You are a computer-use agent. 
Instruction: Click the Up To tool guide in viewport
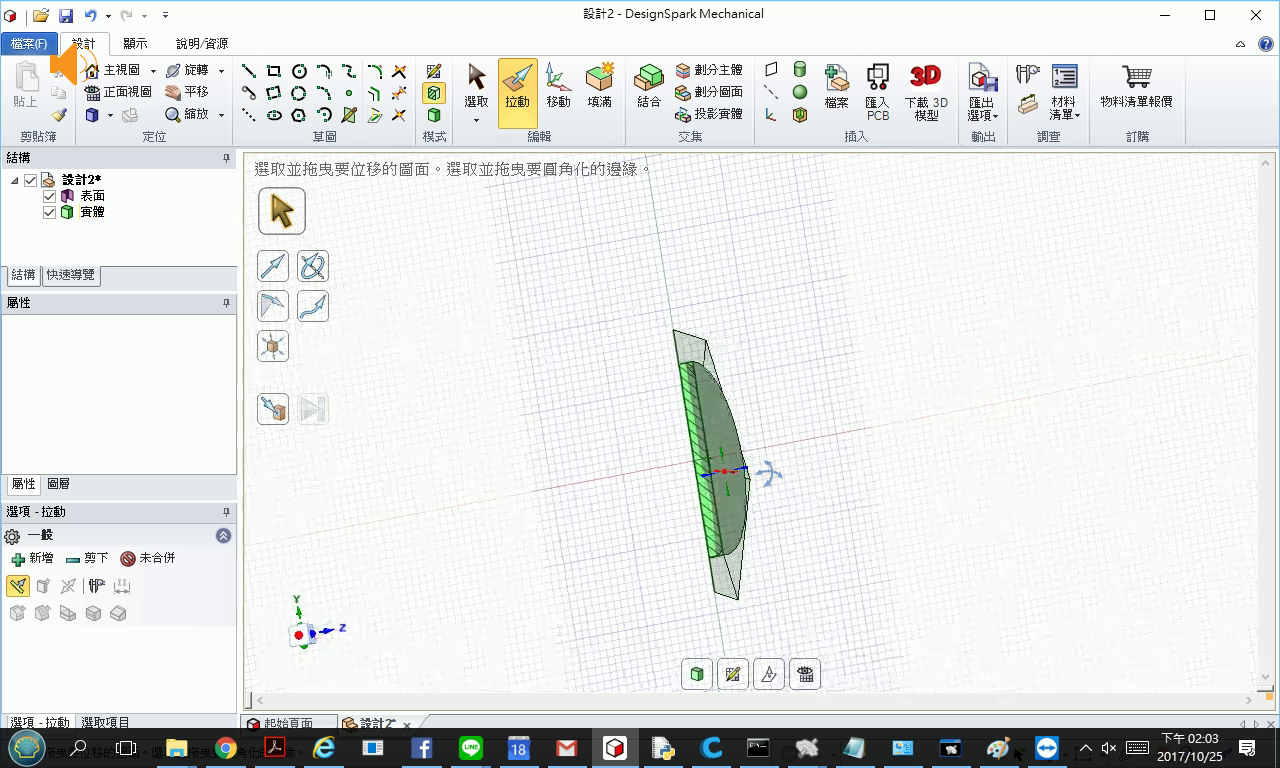coord(273,408)
